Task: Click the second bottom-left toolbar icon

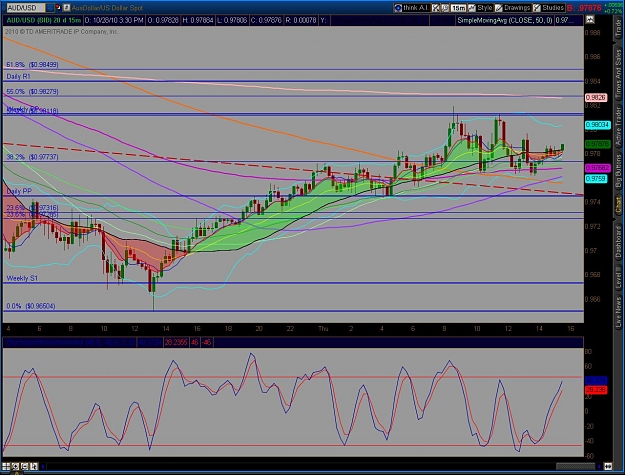Action: 15,466
